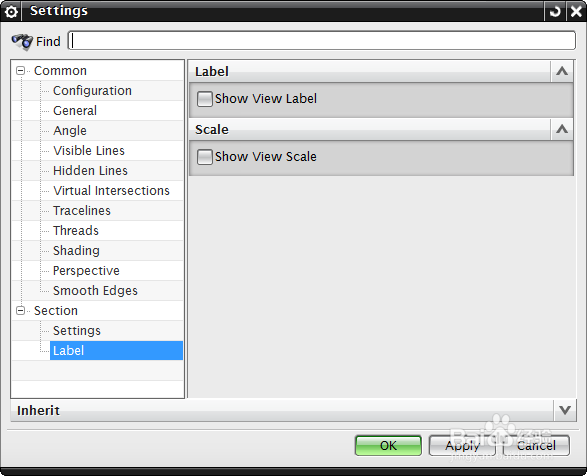Select Tracelines in the tree
Image resolution: width=587 pixels, height=476 pixels.
pyautogui.click(x=82, y=210)
